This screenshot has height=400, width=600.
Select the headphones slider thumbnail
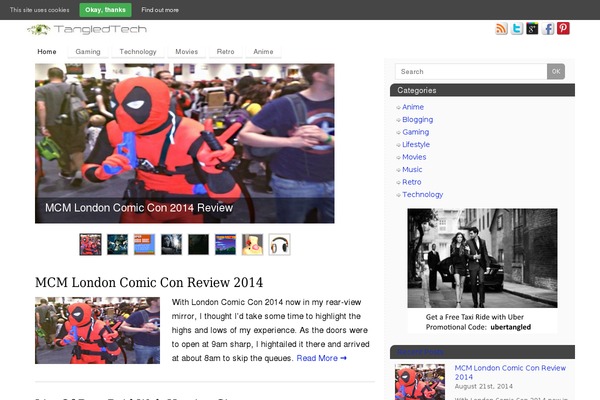point(279,245)
